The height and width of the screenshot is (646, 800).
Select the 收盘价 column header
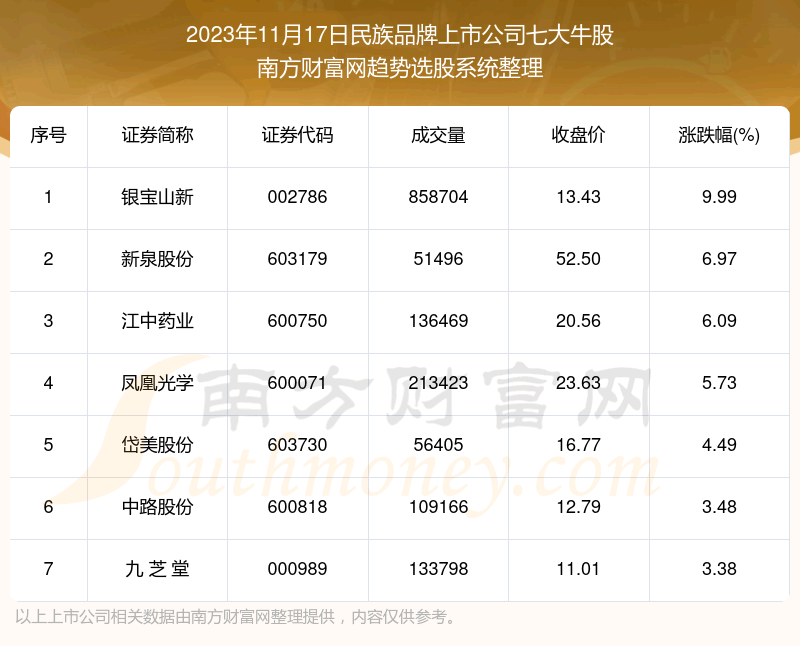coord(578,136)
